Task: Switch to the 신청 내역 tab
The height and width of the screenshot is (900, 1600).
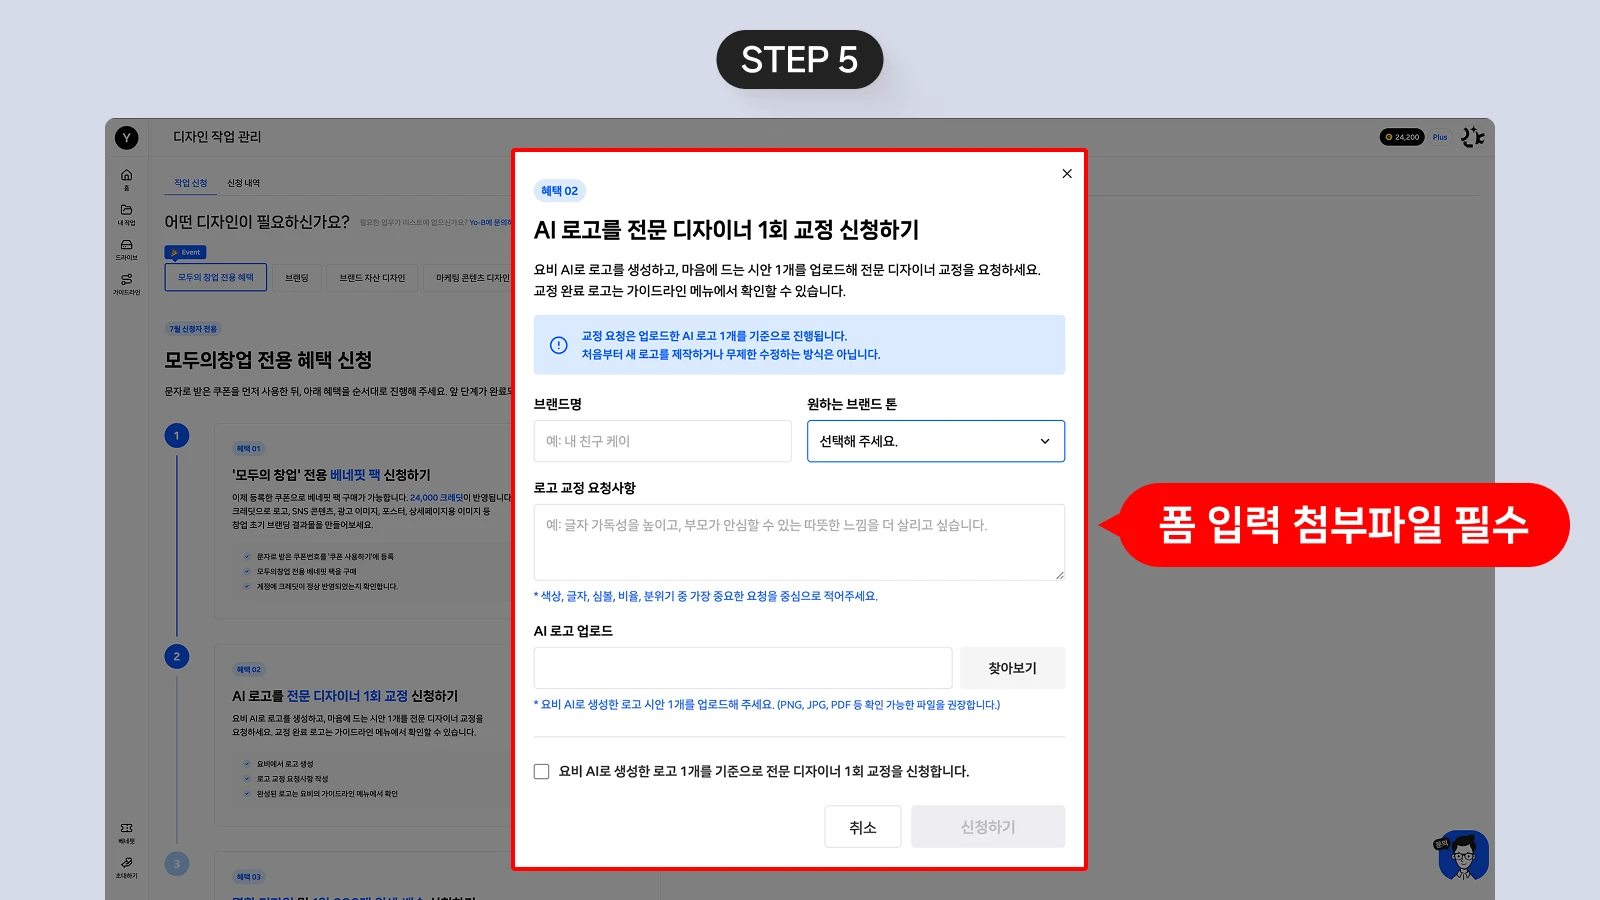Action: pyautogui.click(x=243, y=183)
